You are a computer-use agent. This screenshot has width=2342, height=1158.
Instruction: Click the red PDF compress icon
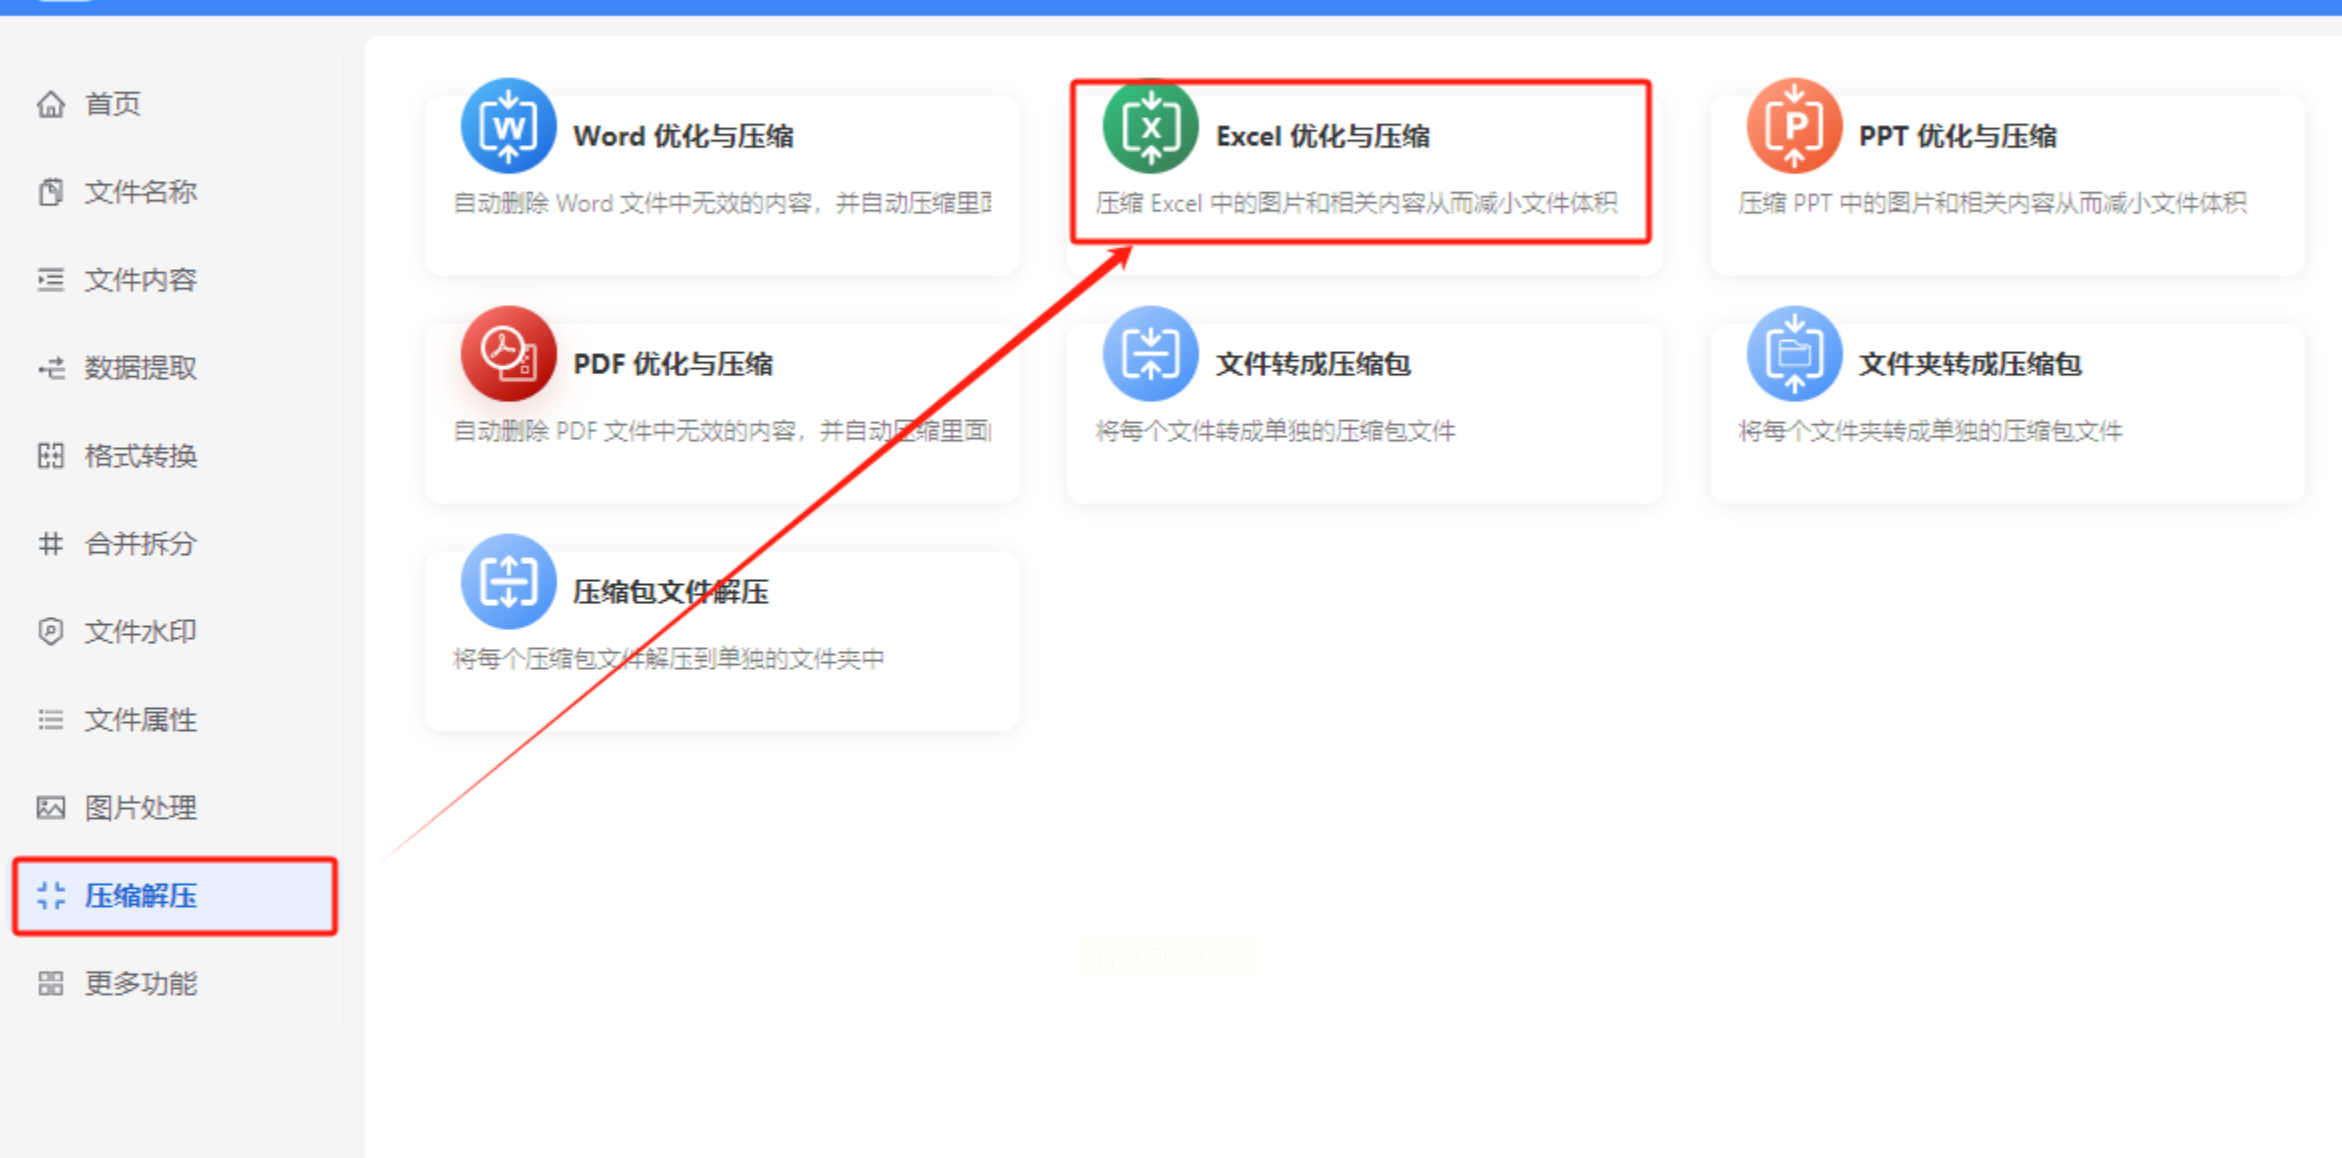point(508,354)
